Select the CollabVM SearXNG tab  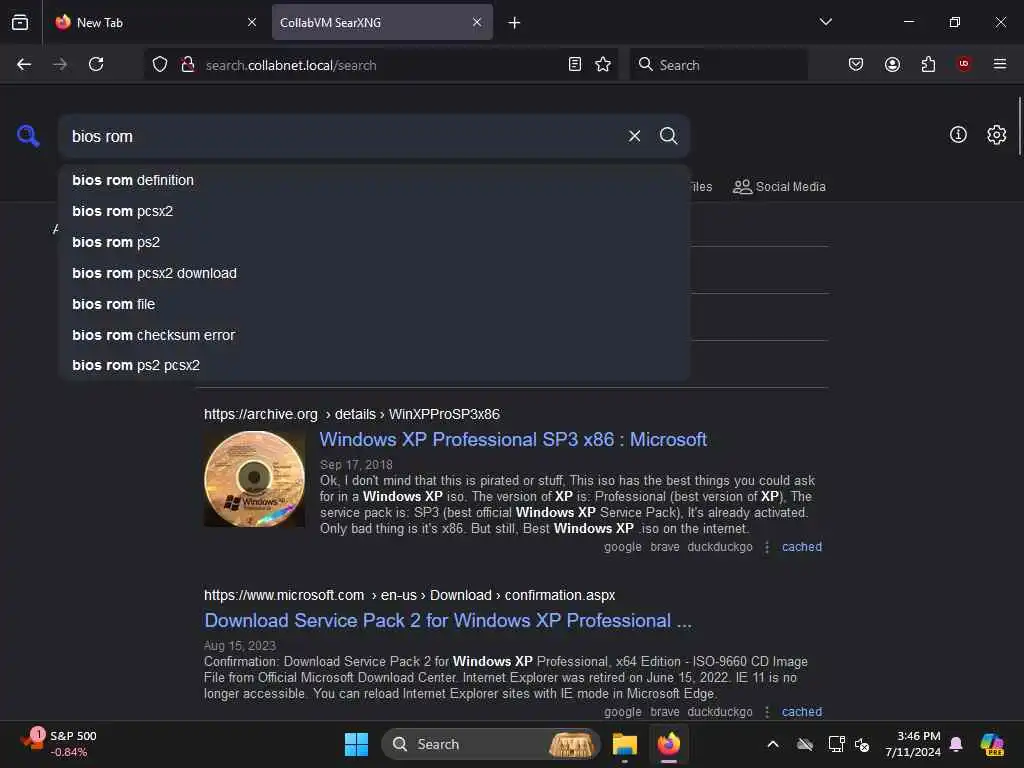(x=382, y=22)
